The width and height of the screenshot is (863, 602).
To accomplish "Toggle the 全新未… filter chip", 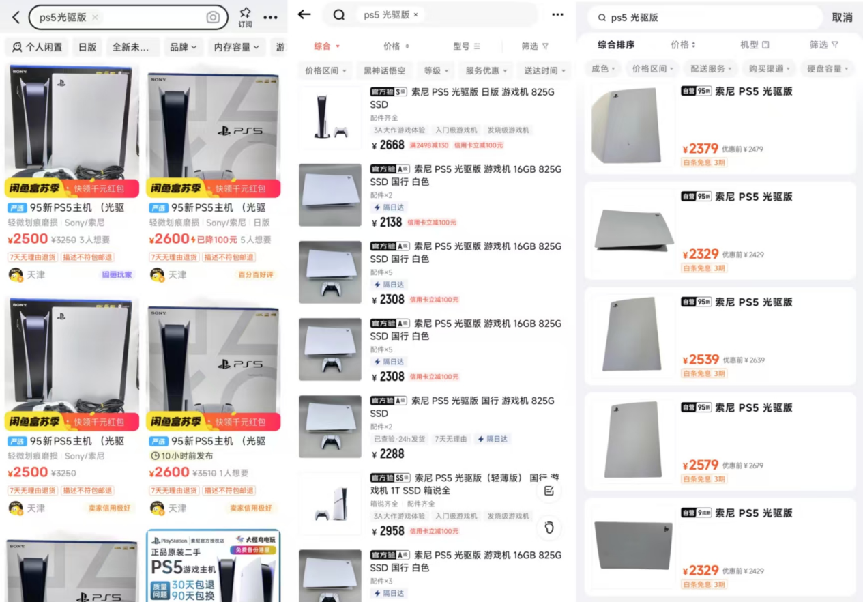I will coord(131,47).
